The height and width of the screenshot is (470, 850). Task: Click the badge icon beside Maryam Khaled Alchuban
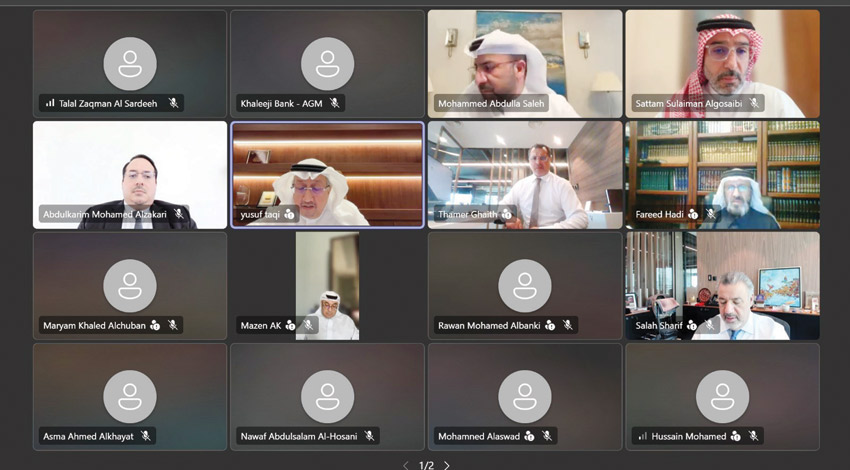point(155,325)
